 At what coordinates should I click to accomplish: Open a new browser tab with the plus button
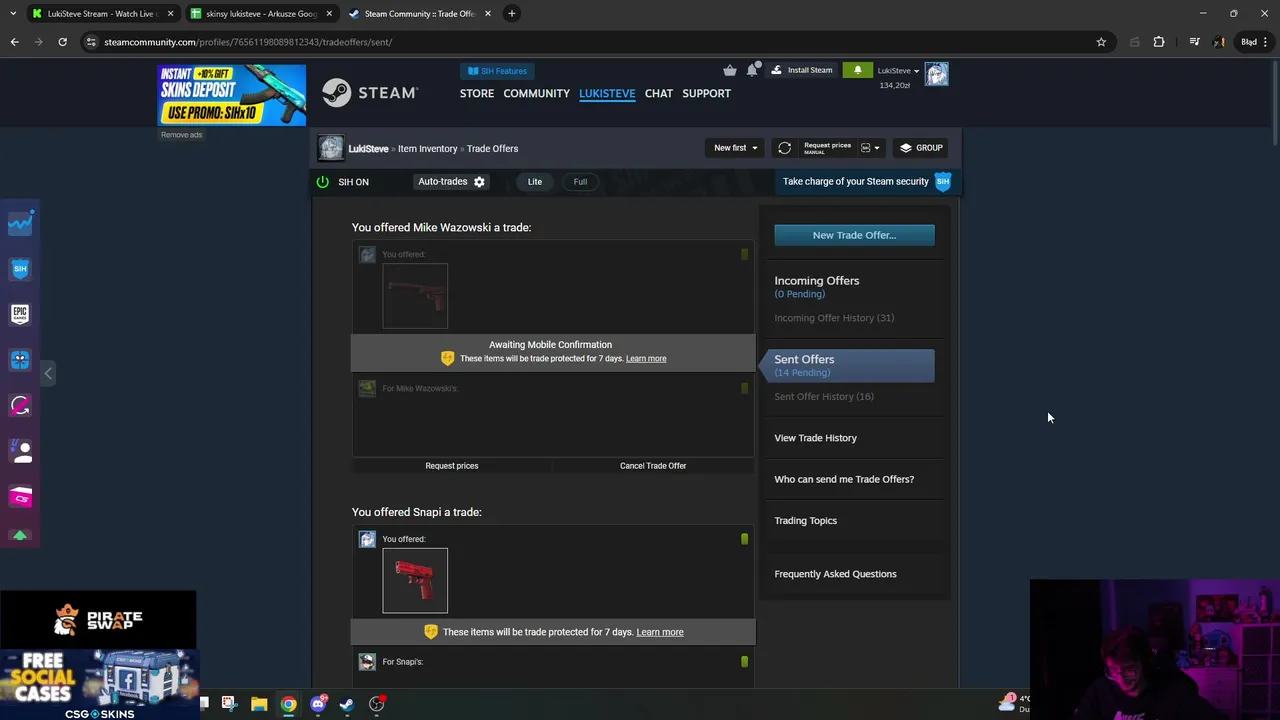(511, 14)
